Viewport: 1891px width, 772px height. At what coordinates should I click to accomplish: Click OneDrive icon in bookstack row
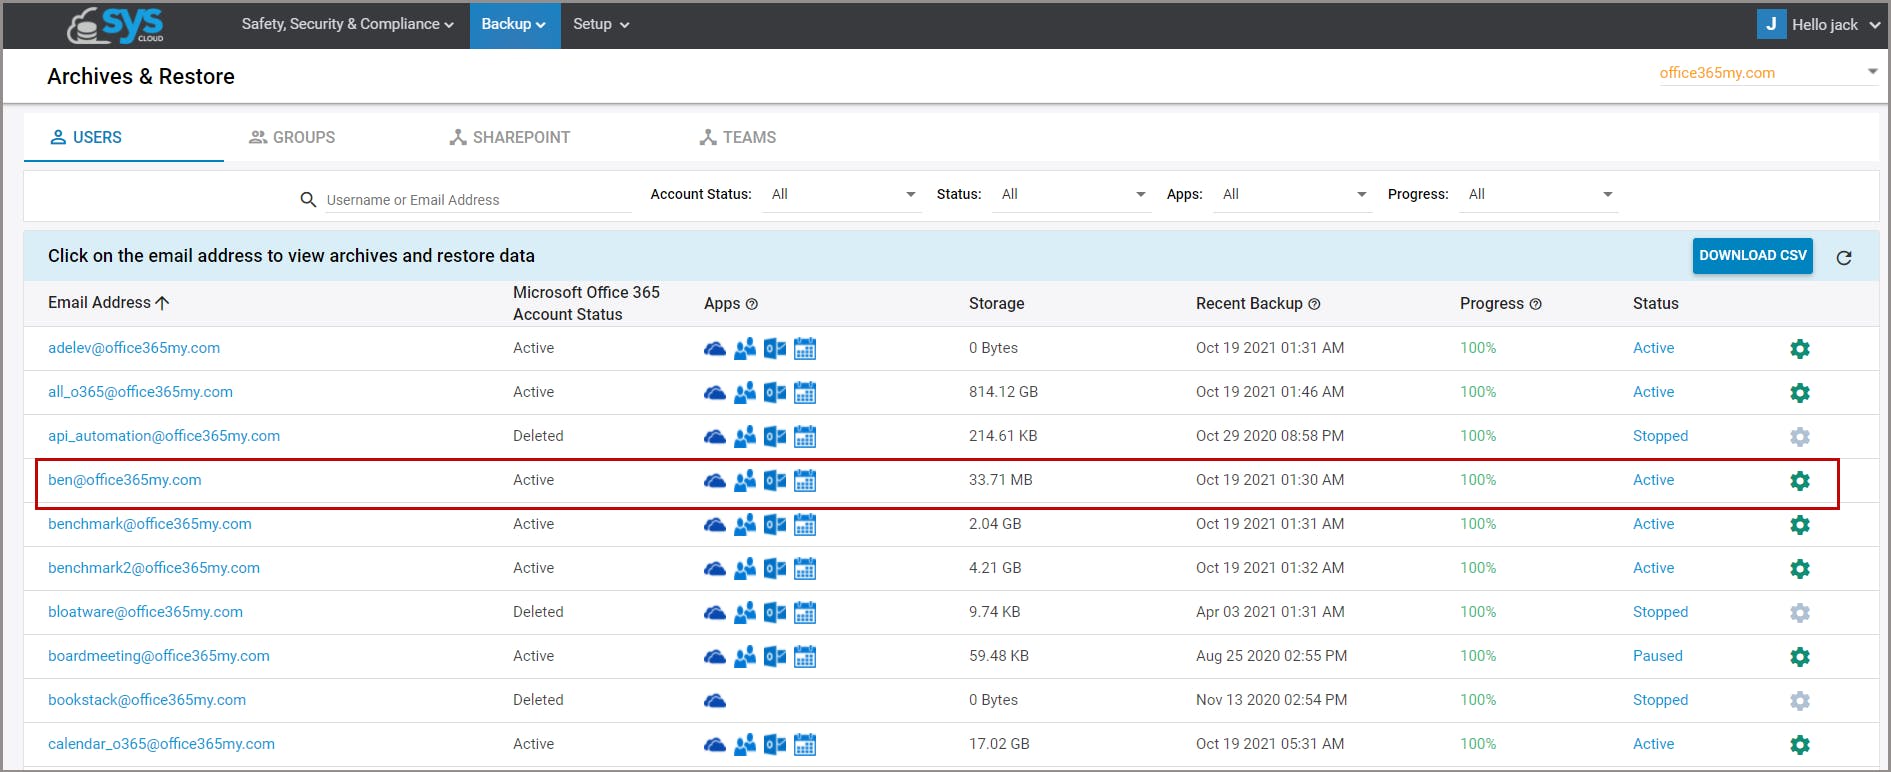(715, 701)
